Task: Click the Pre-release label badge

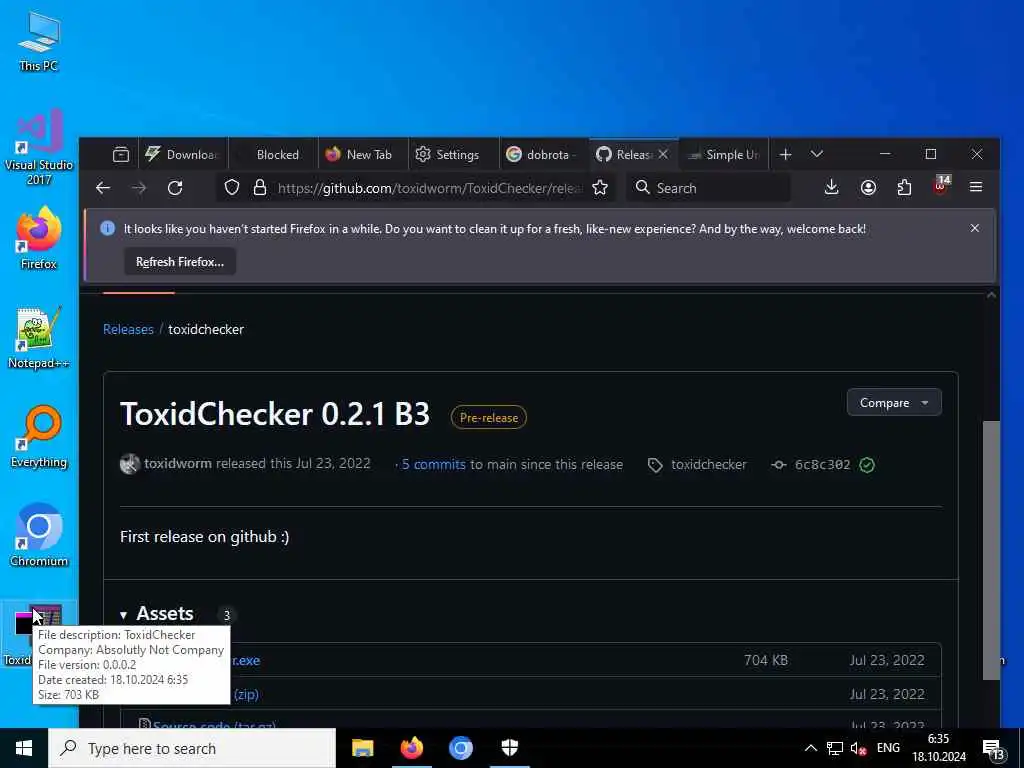Action: [x=488, y=417]
